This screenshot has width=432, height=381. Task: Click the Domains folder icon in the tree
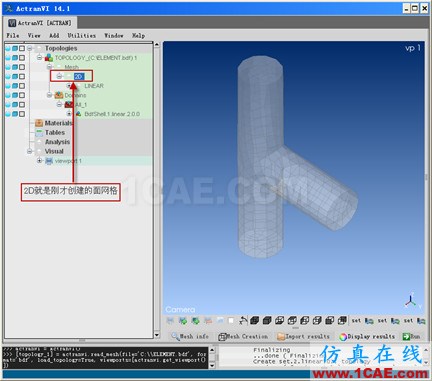tap(59, 95)
